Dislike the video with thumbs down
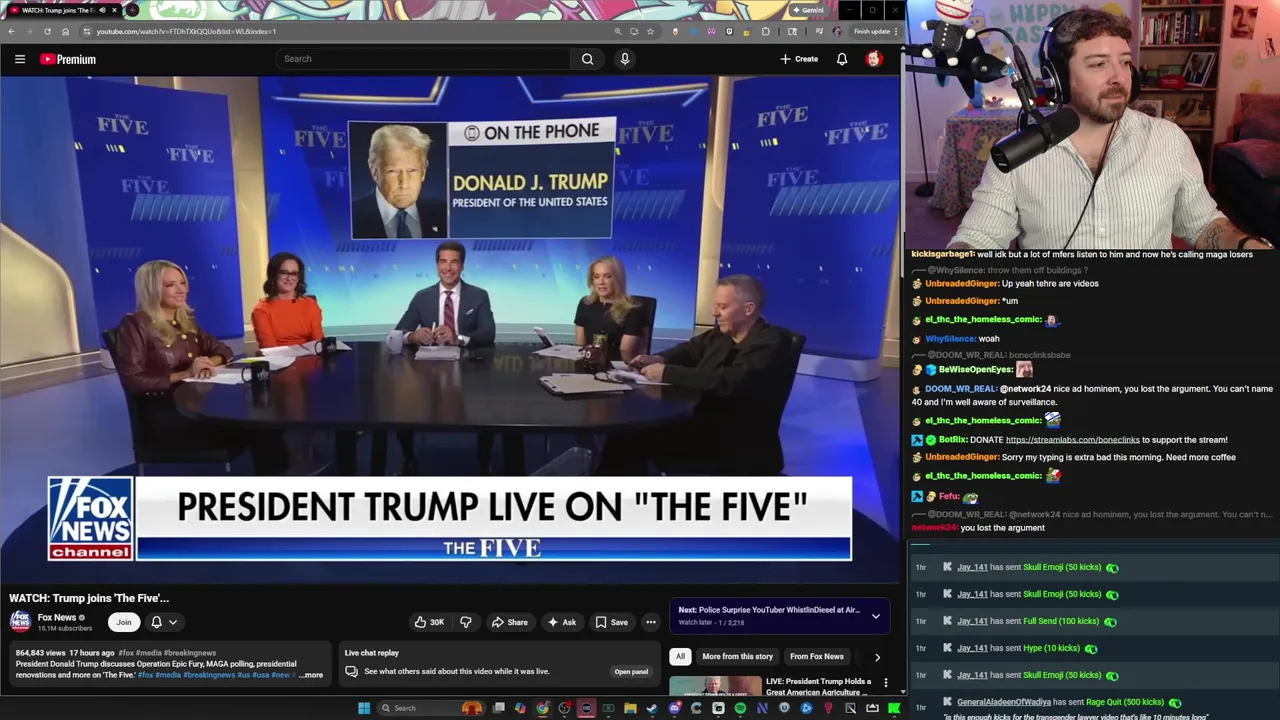1280x720 pixels. (465, 622)
